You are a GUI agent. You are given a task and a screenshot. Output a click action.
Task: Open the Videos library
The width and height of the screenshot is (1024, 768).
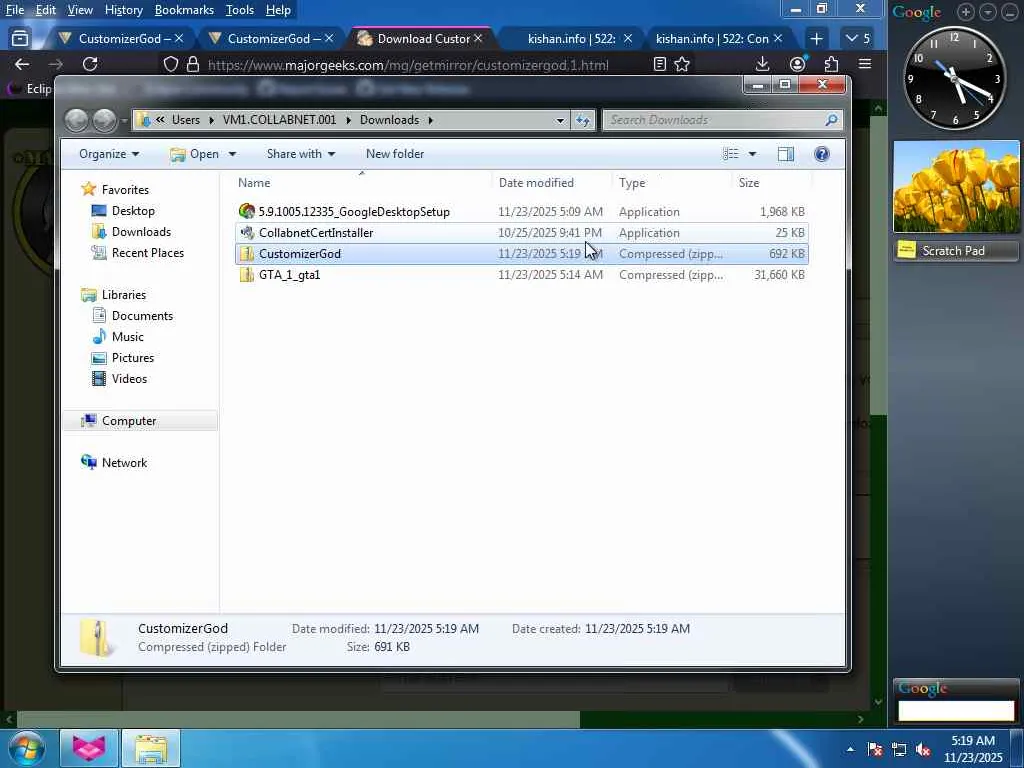129,379
